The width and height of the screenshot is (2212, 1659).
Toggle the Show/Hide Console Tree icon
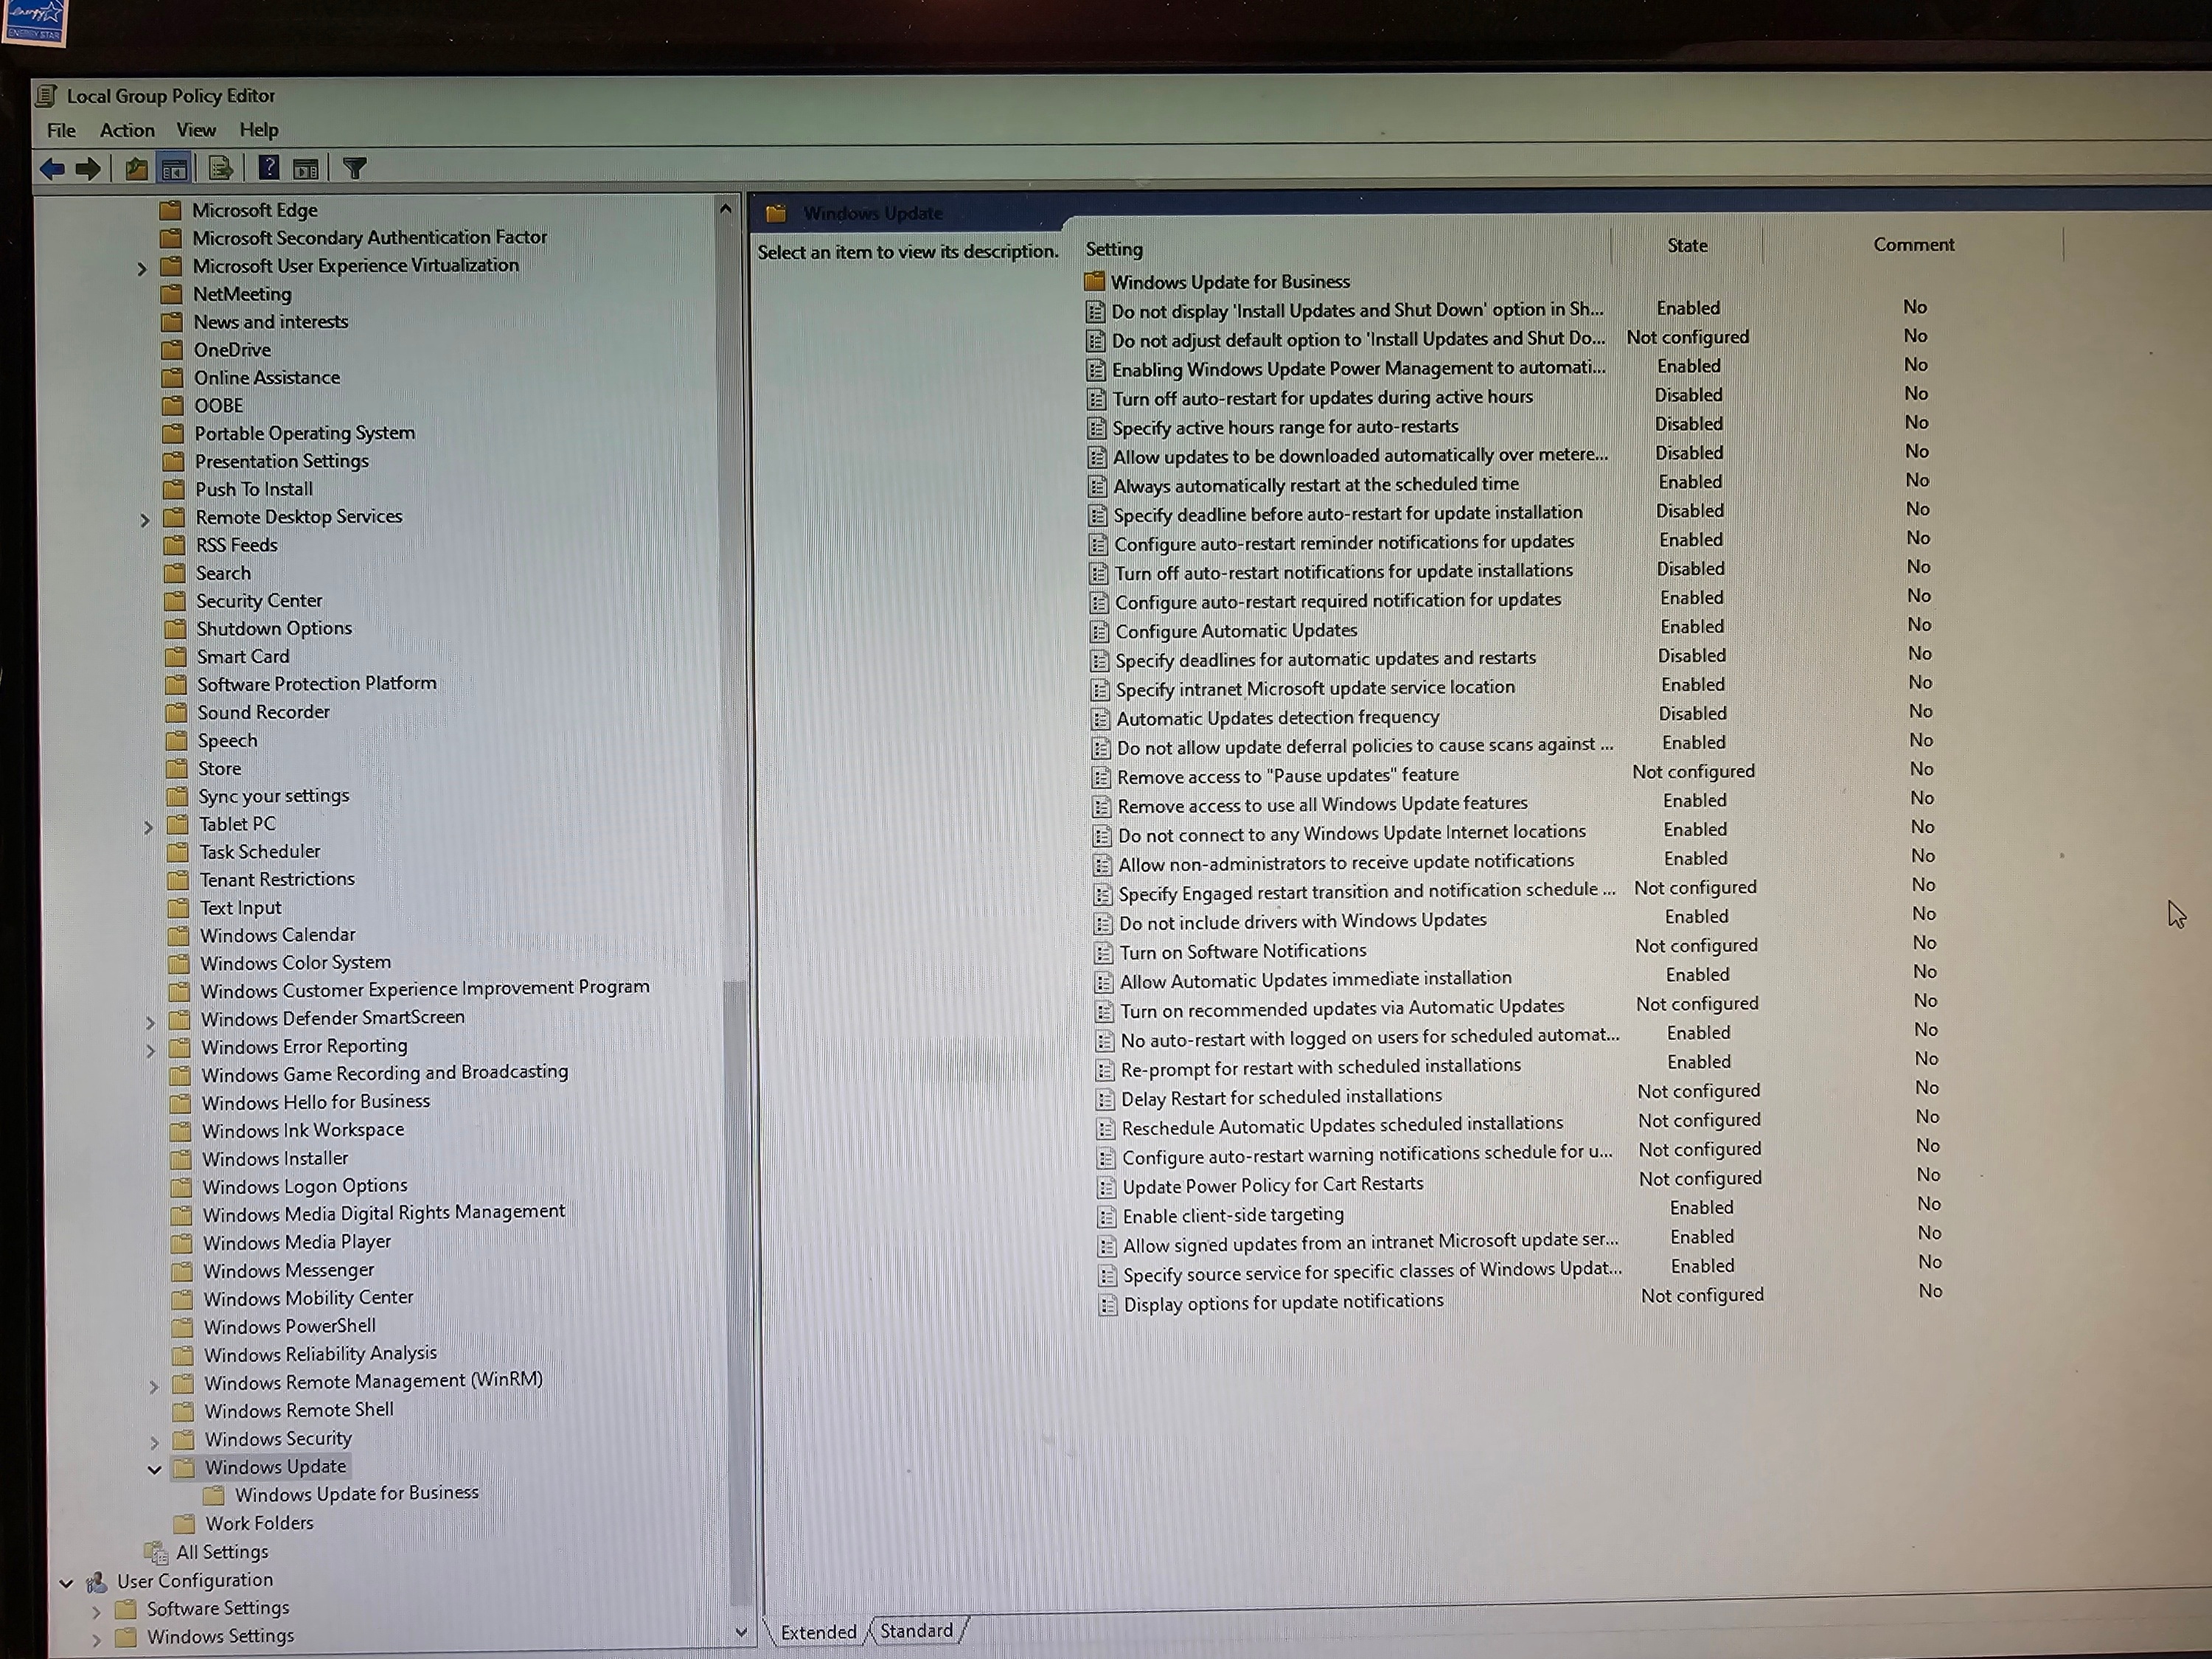[174, 169]
